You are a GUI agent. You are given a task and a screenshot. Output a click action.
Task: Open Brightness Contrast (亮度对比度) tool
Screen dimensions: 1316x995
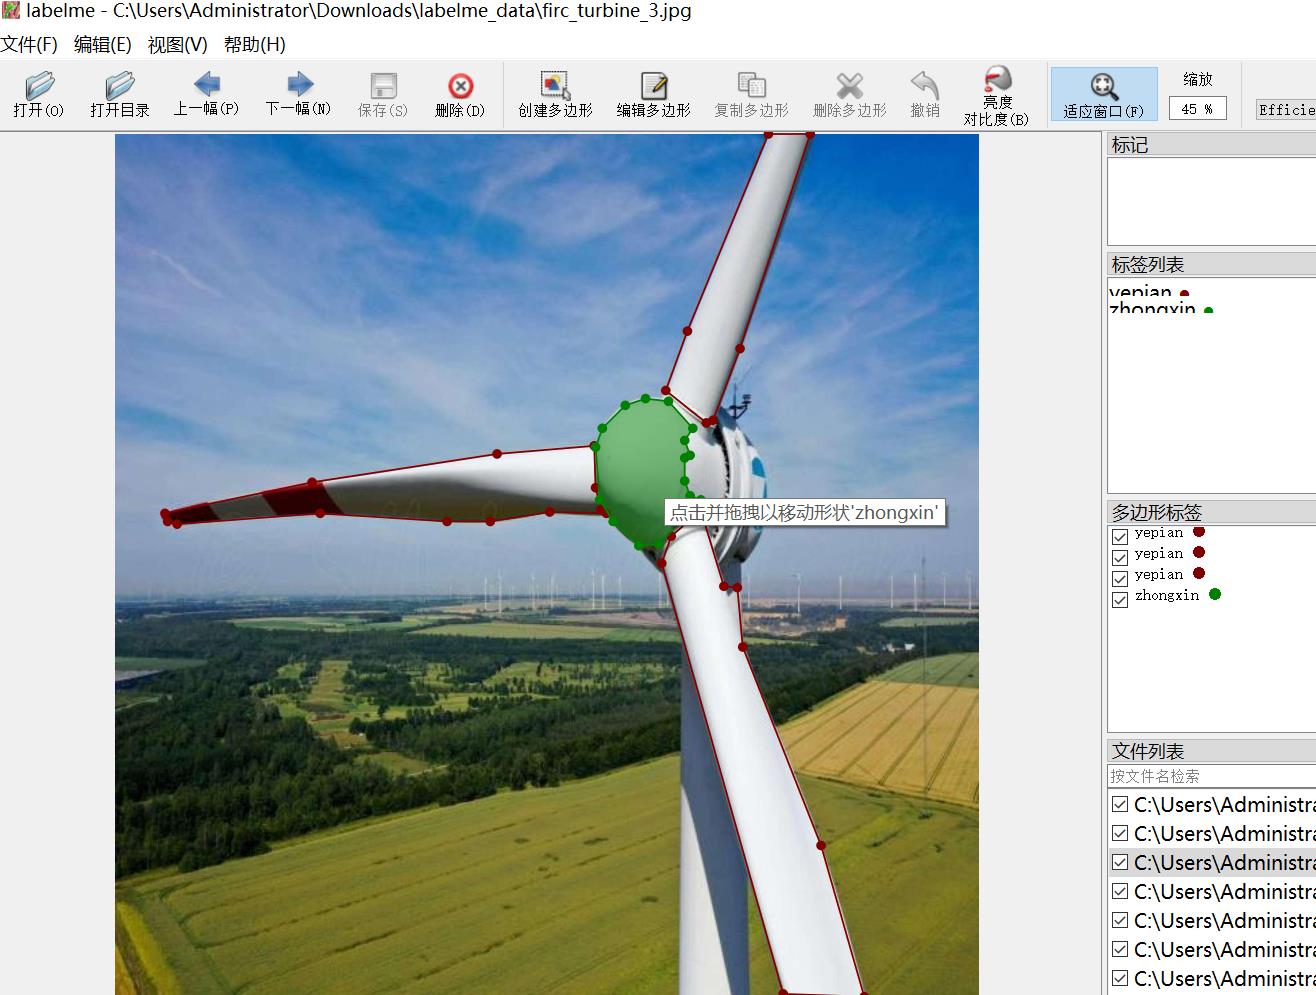pyautogui.click(x=996, y=96)
